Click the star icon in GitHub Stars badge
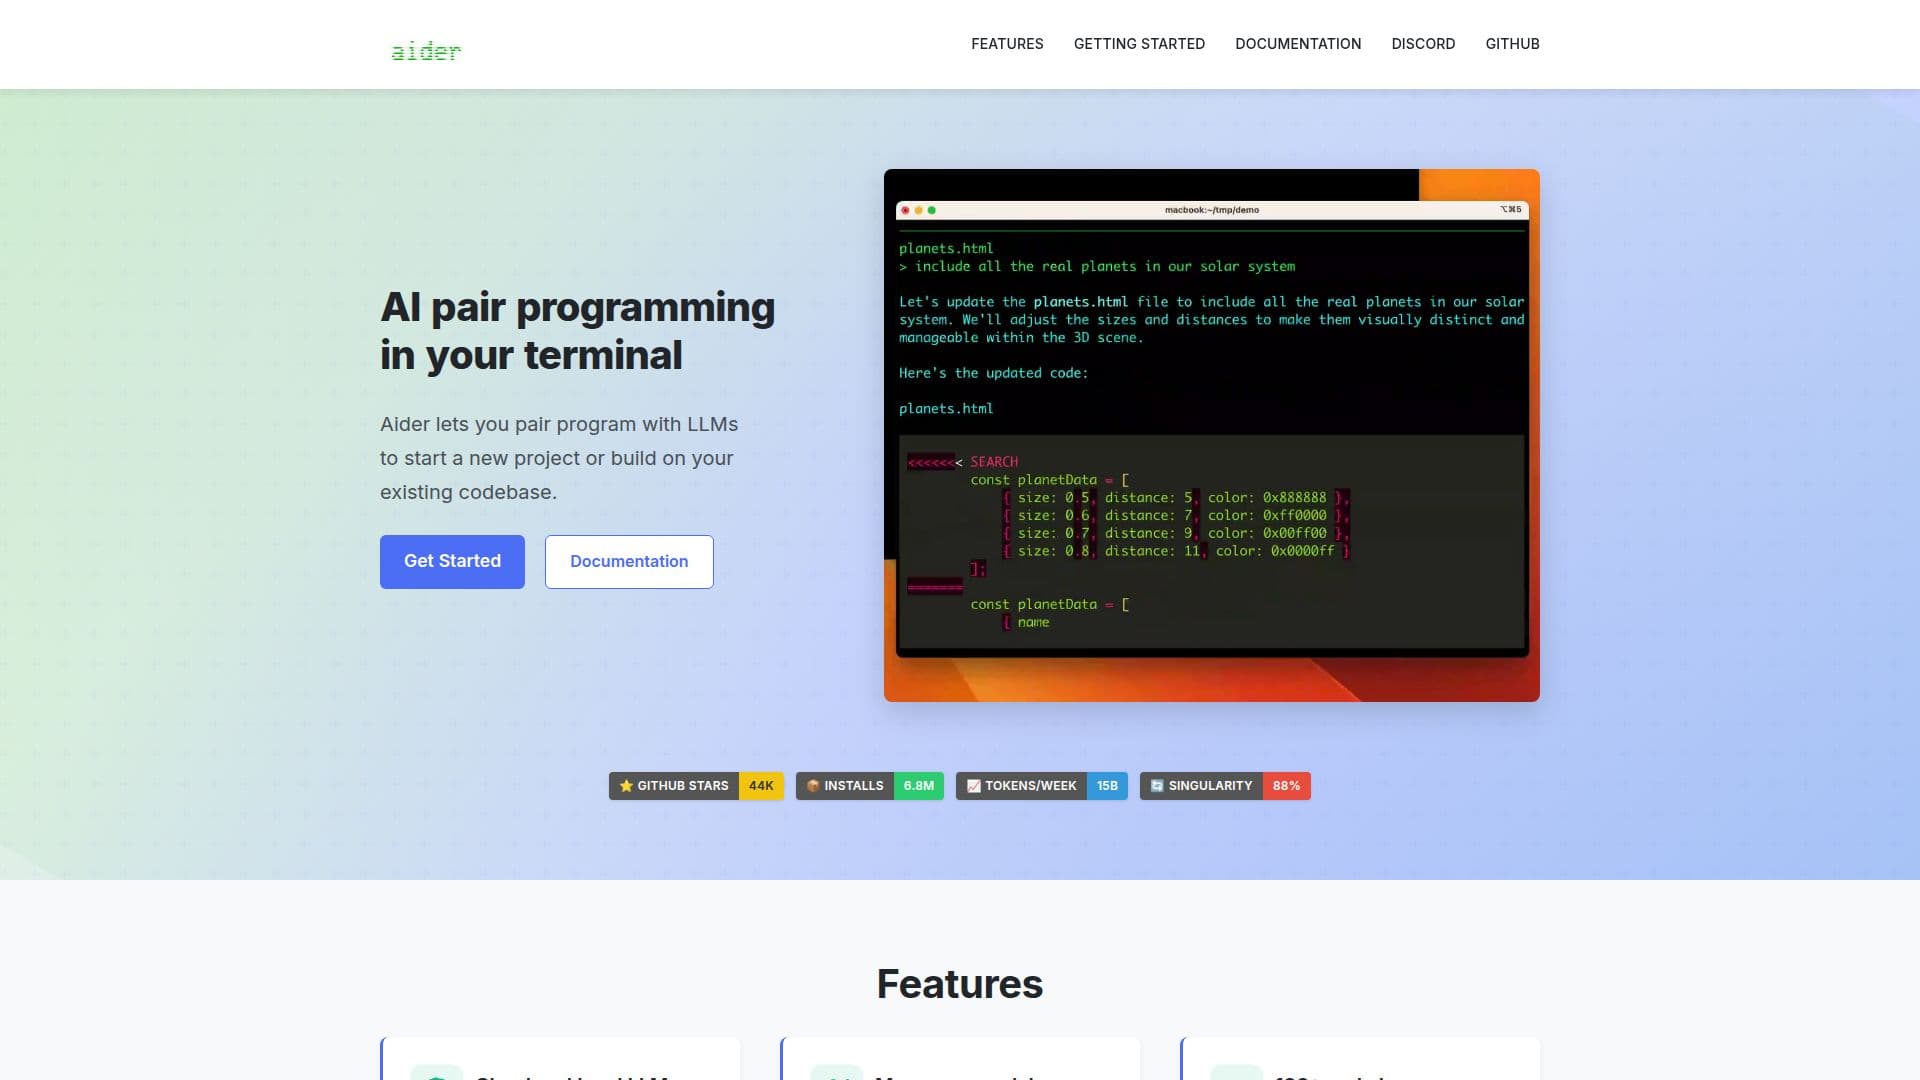 626,786
